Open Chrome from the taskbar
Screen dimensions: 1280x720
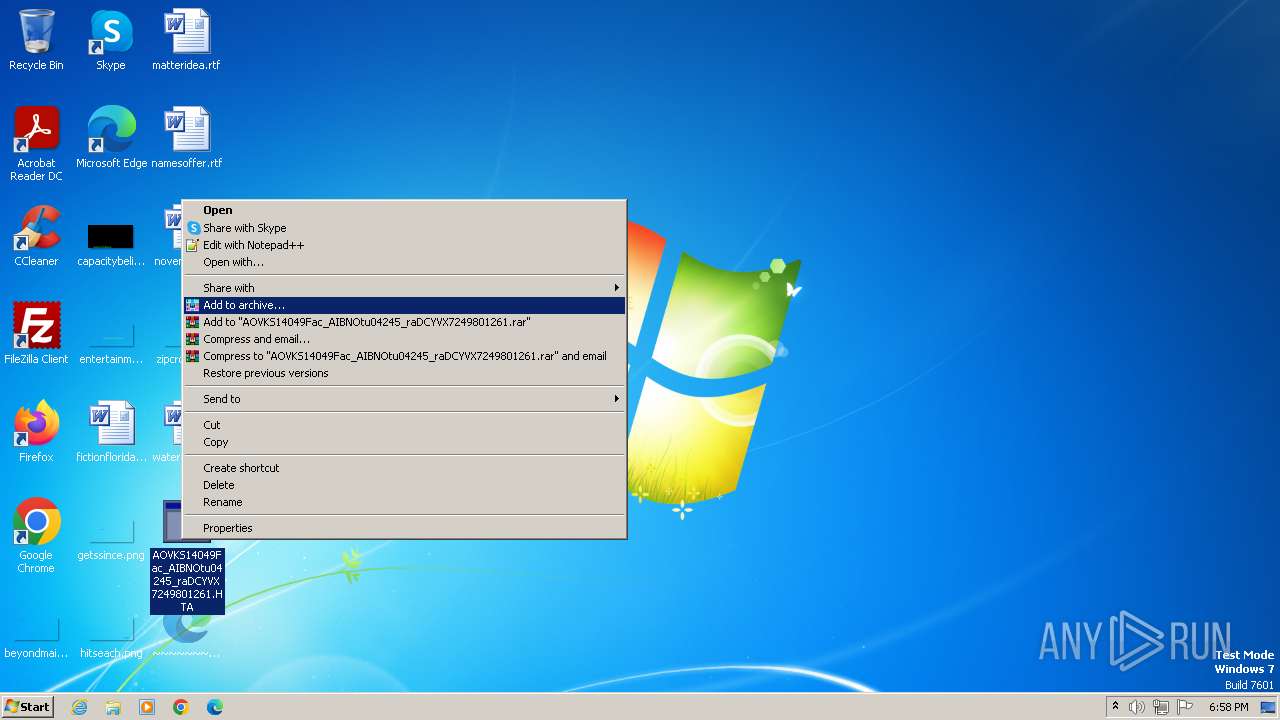tap(181, 707)
